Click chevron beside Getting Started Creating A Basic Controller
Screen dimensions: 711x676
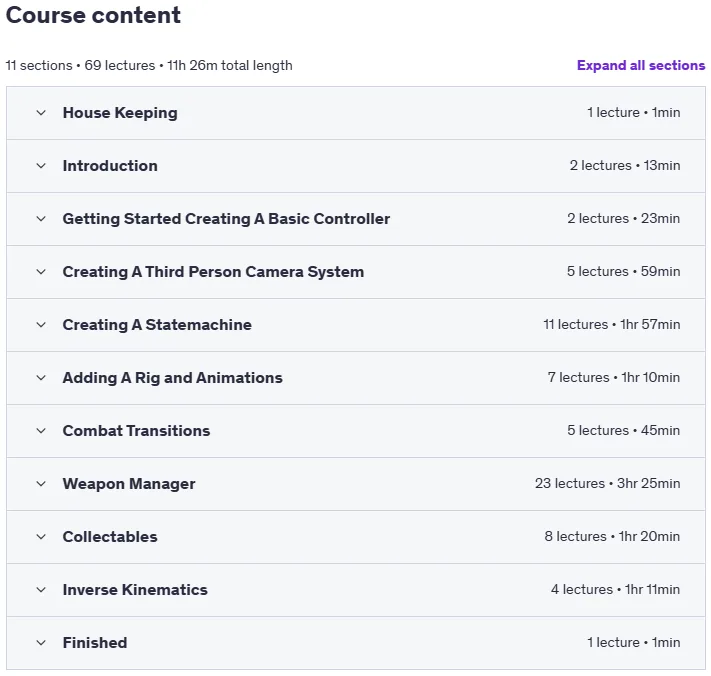click(41, 219)
